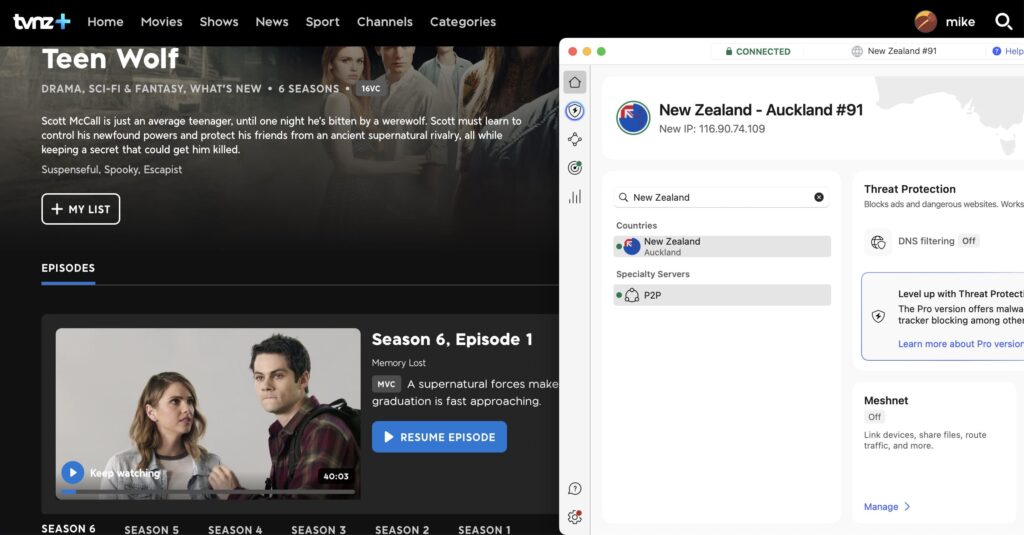The height and width of the screenshot is (535, 1024).
Task: Switch to the SEASON 6 tab
Action: tap(68, 528)
